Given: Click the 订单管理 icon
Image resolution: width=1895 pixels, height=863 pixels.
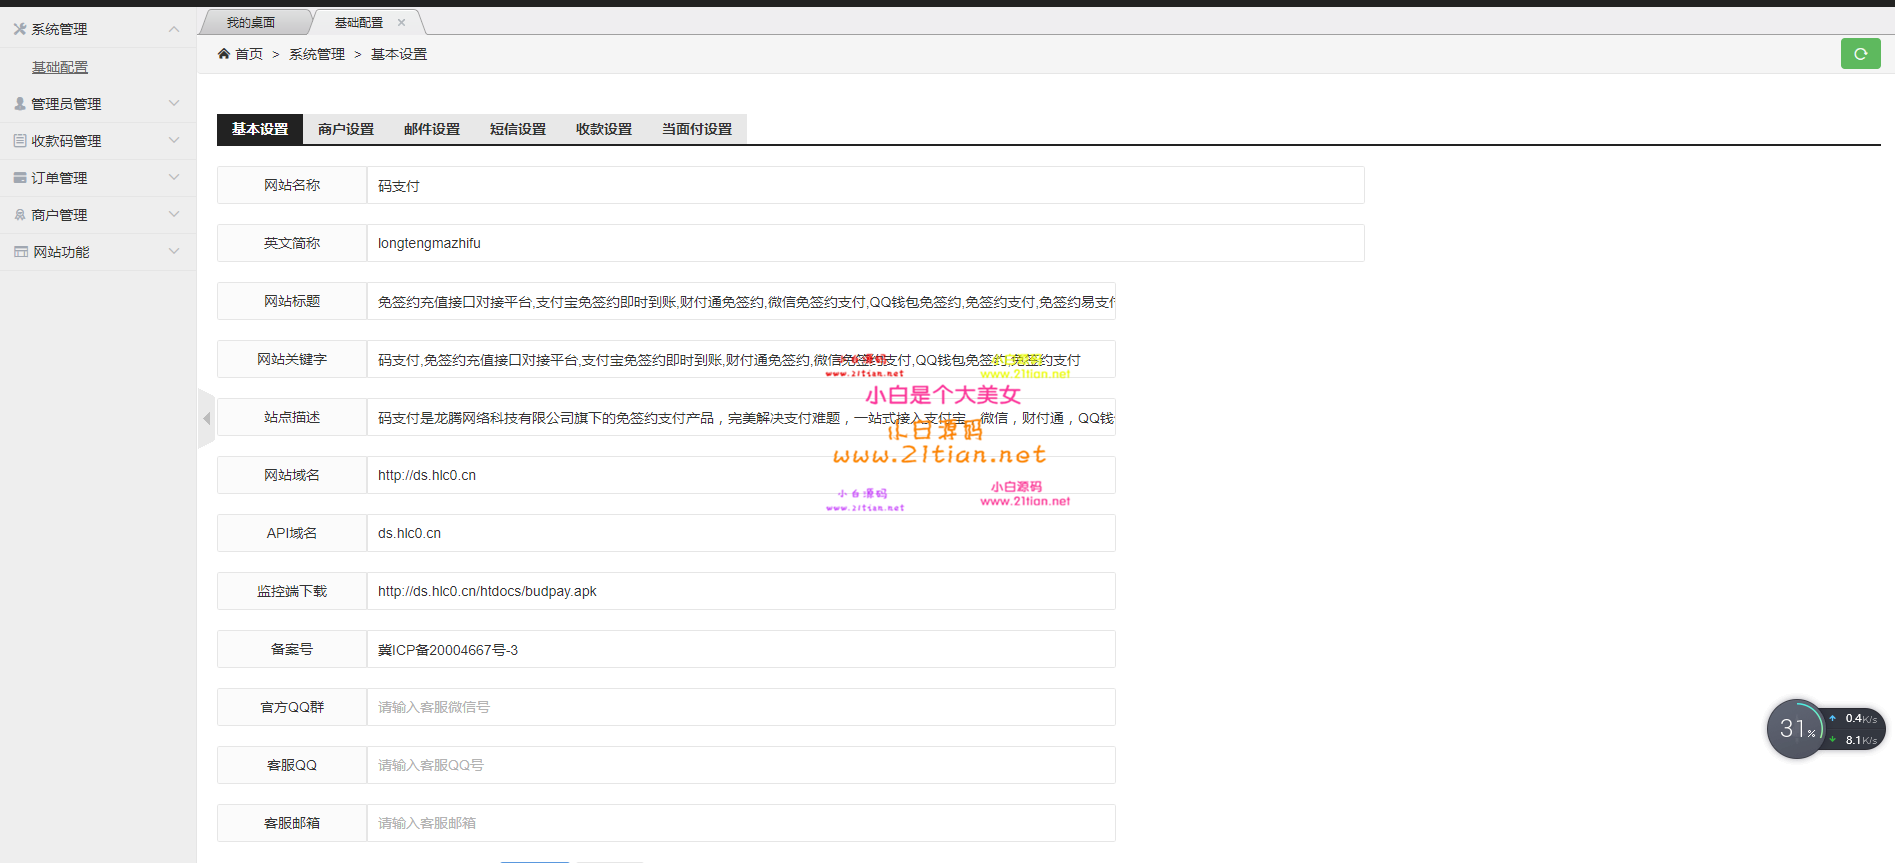Looking at the screenshot, I should (x=20, y=178).
